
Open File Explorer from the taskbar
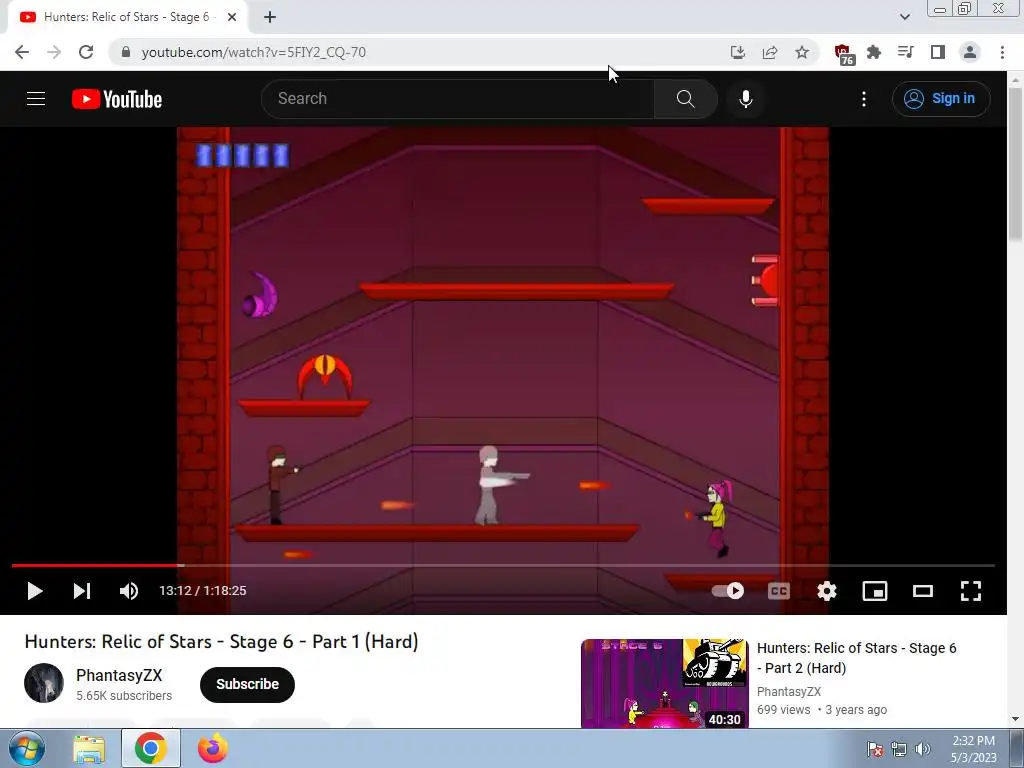click(x=89, y=749)
